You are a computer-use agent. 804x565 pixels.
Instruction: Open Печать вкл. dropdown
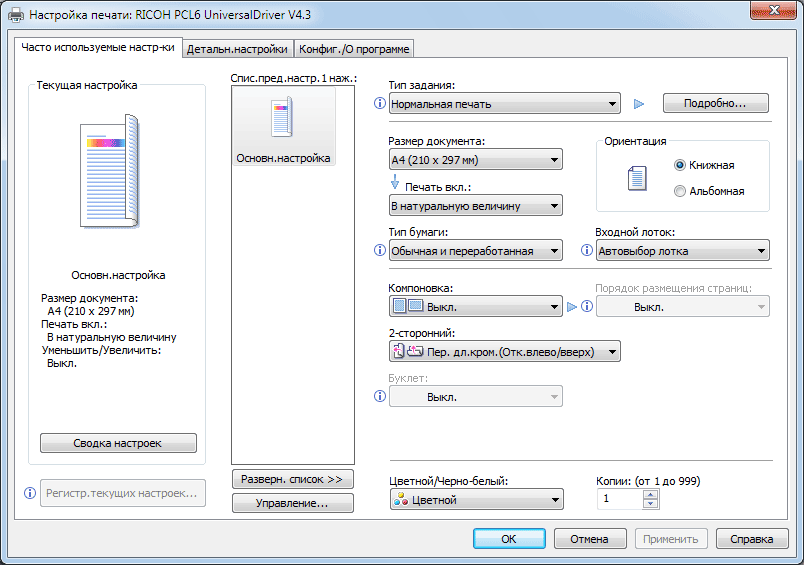(475, 206)
